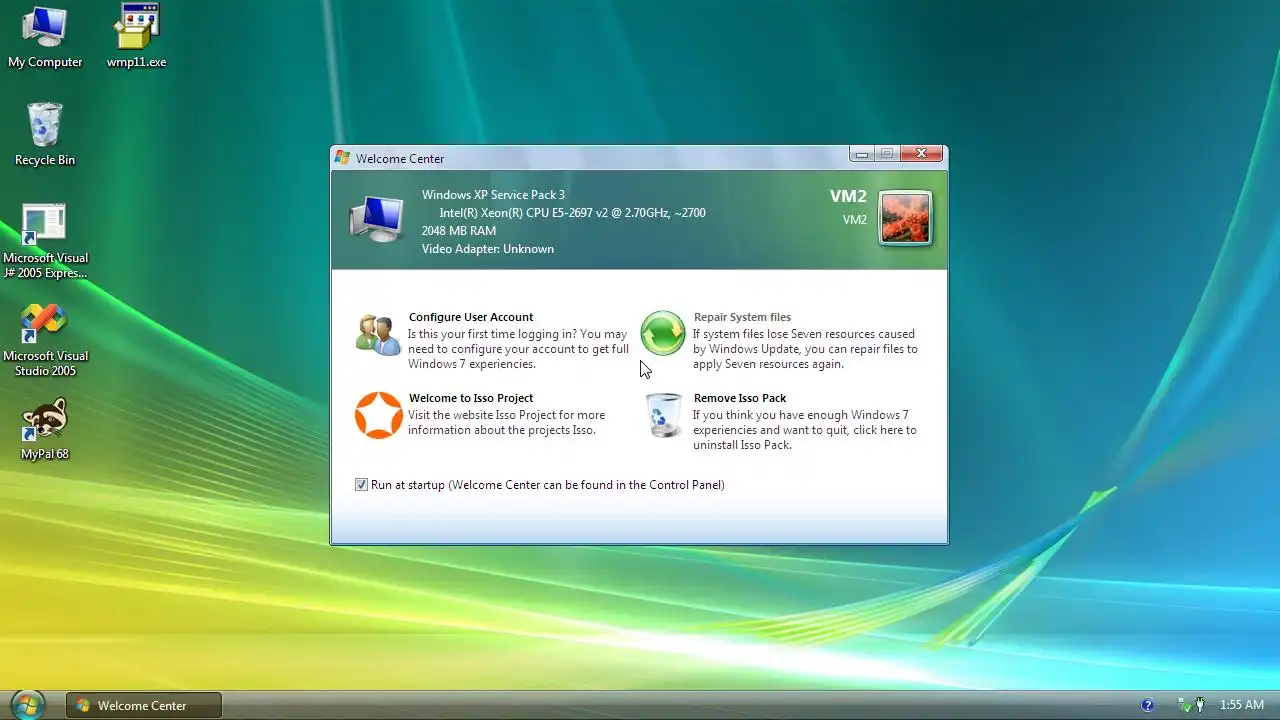Select Microsoft Visual J# 2005 Express shortcut
1280x720 pixels.
pyautogui.click(x=45, y=241)
